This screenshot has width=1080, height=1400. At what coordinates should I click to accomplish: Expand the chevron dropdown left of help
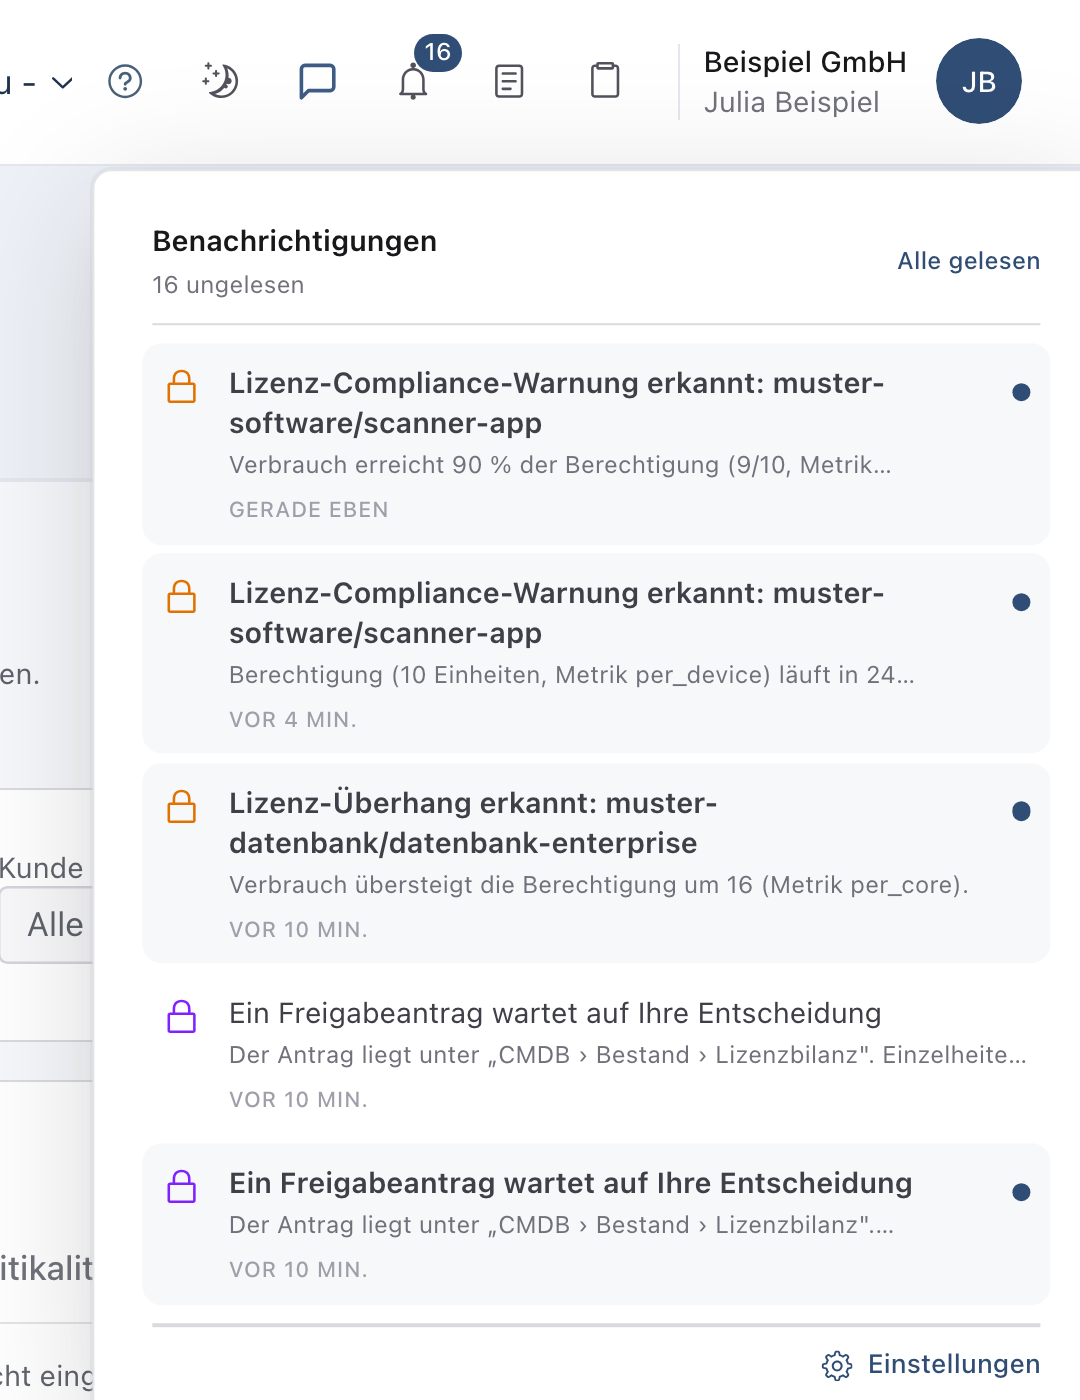coord(62,82)
